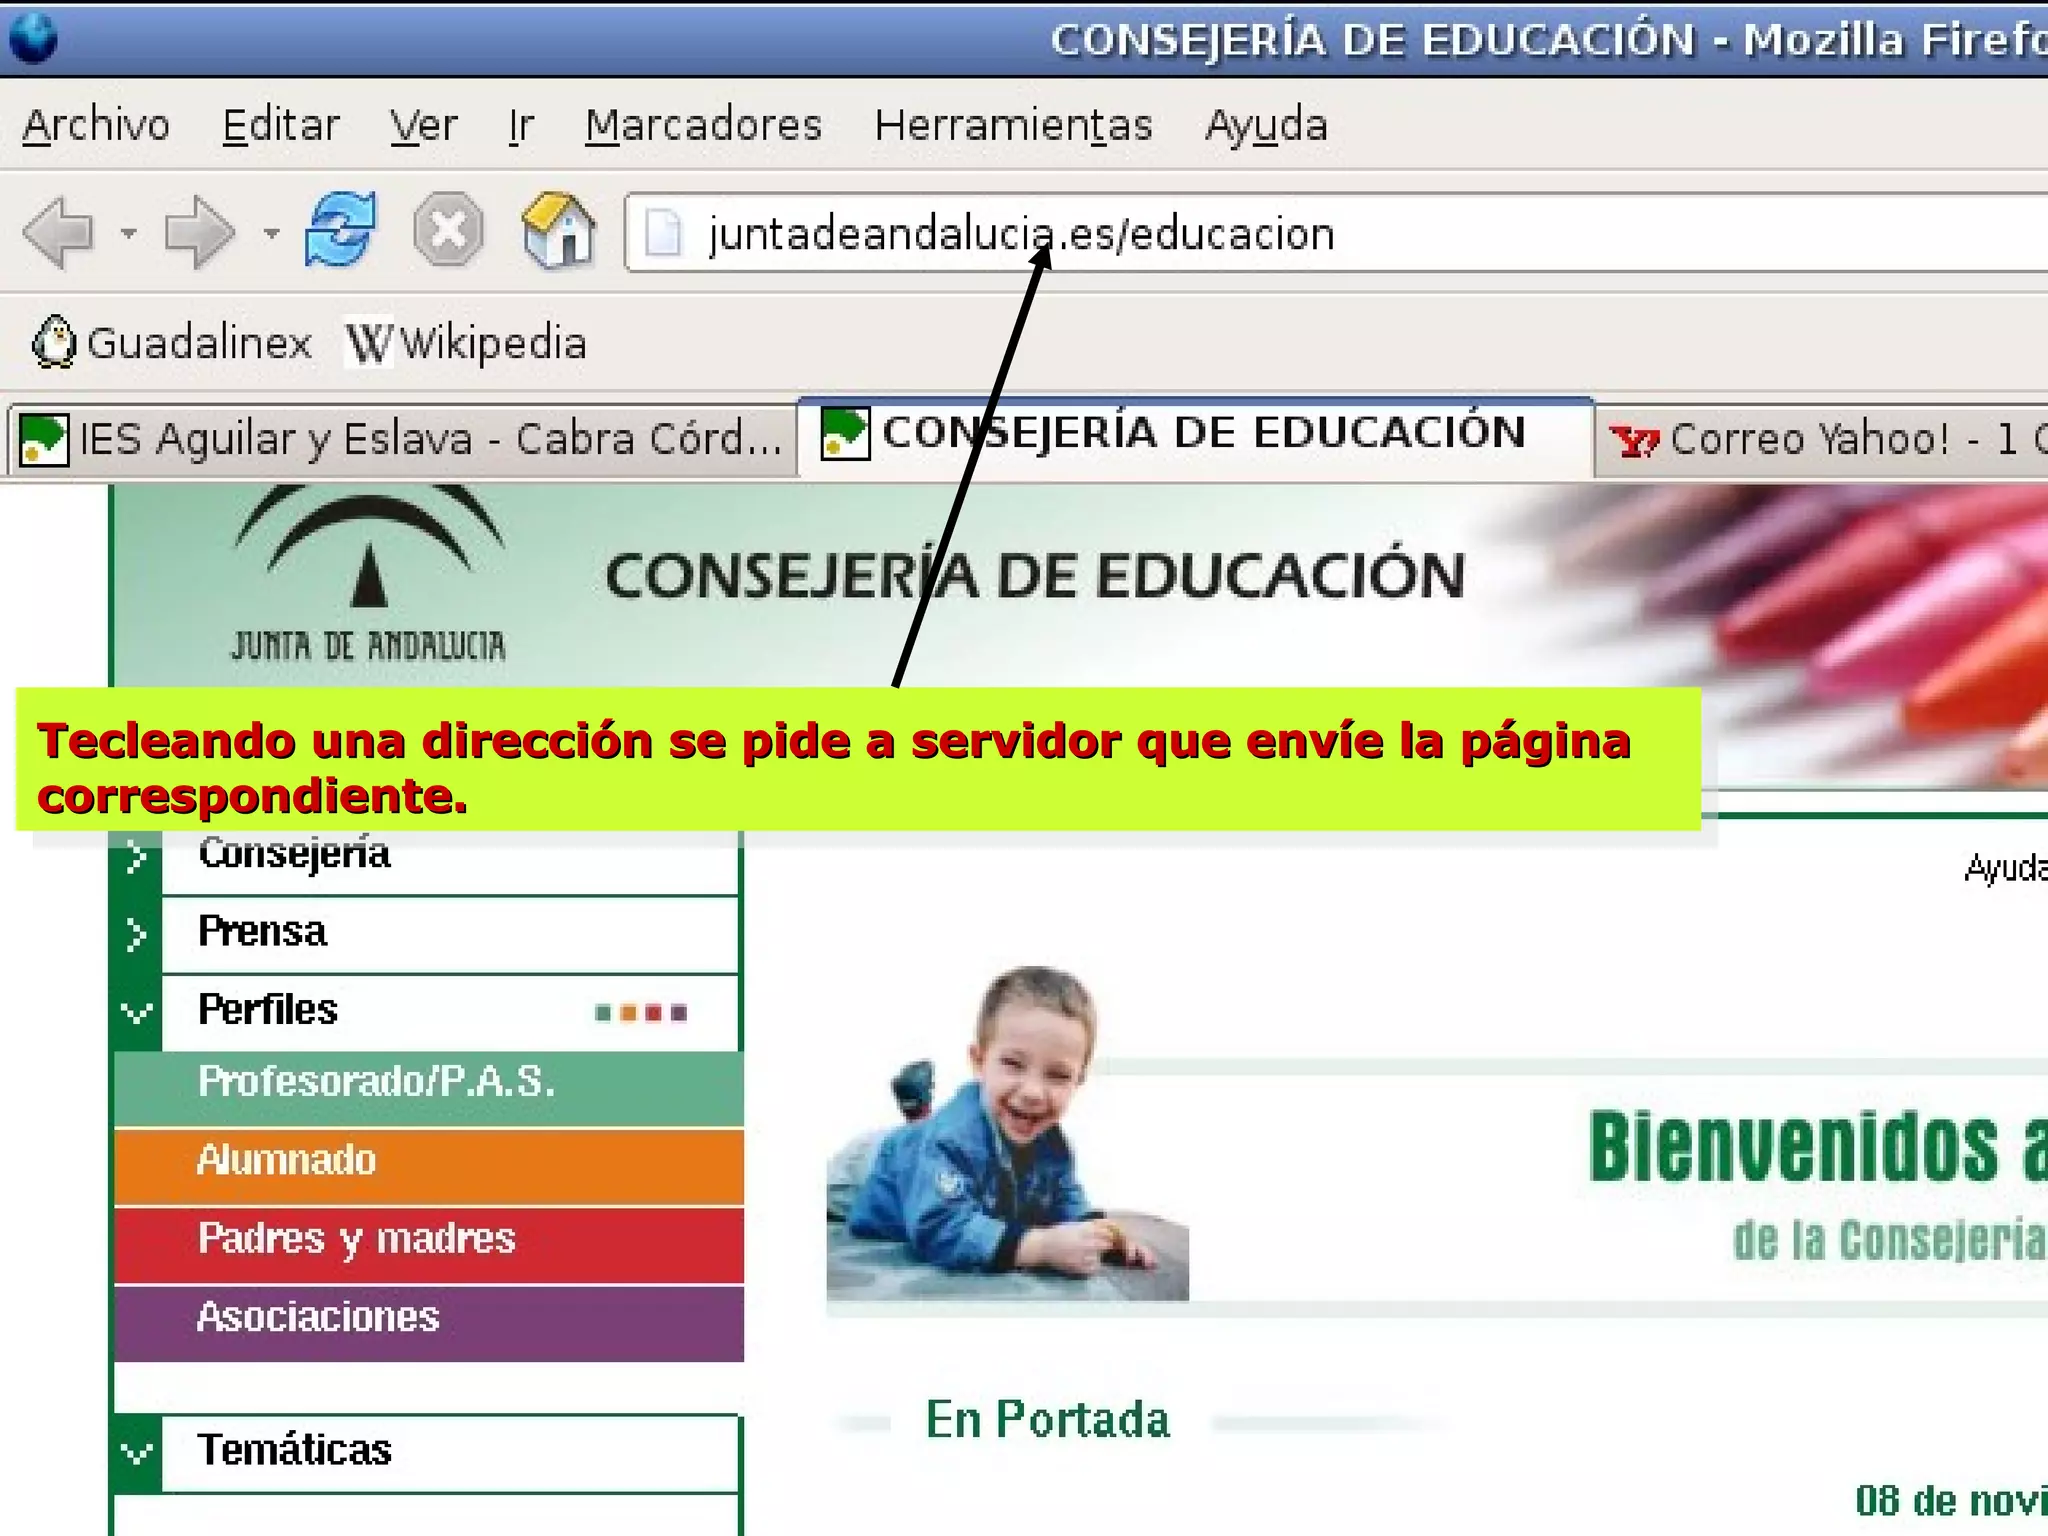Click the page icon in the address bar
This screenshot has width=2048, height=1536.
click(x=662, y=233)
